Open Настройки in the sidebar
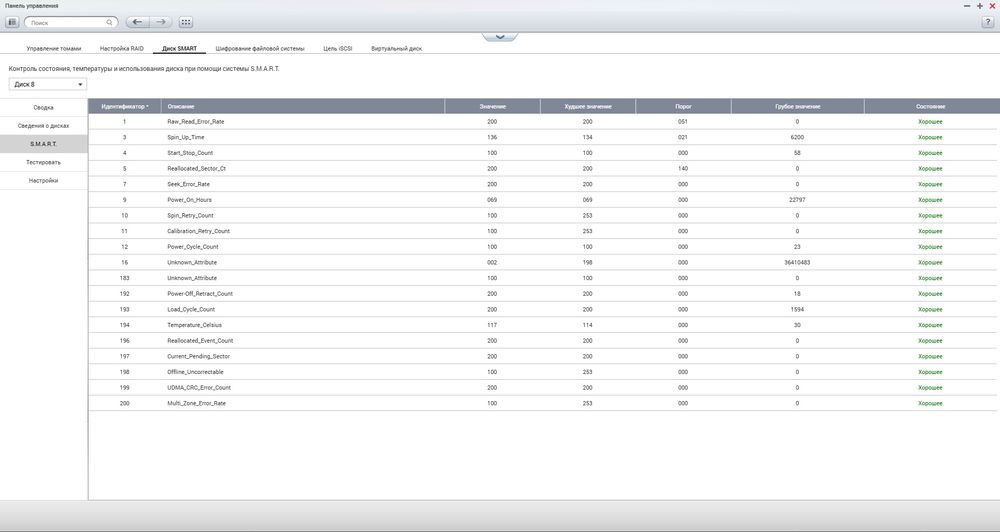 click(43, 181)
